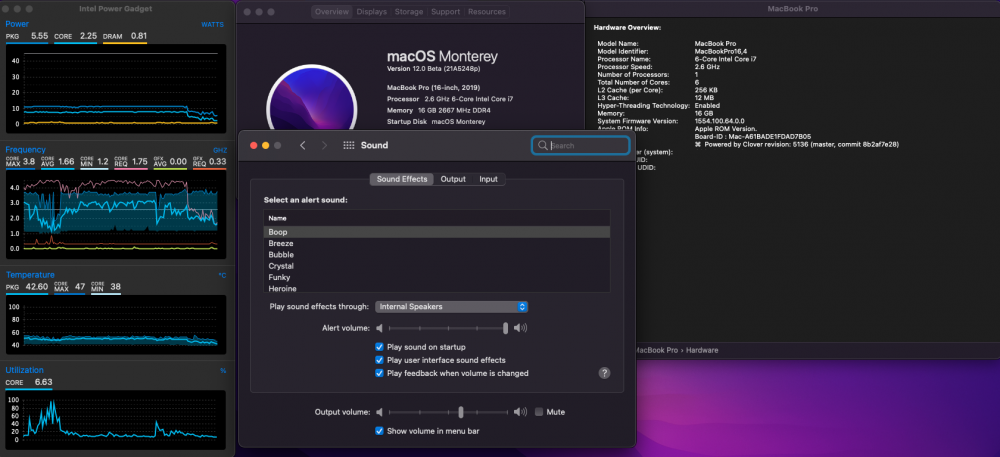
Task: Adjust the Alert volume slider
Action: (448, 328)
